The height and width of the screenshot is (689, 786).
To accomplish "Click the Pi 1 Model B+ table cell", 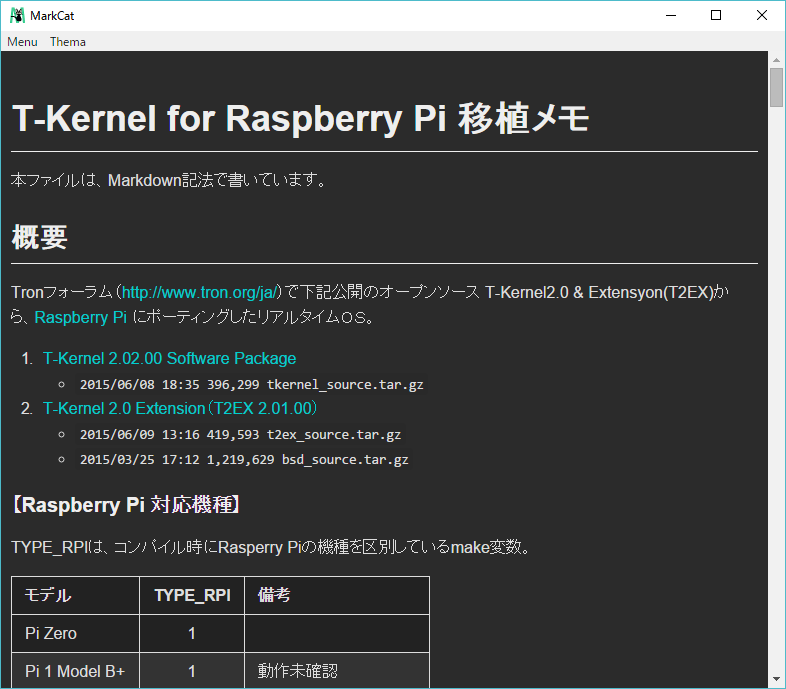I will [75, 671].
